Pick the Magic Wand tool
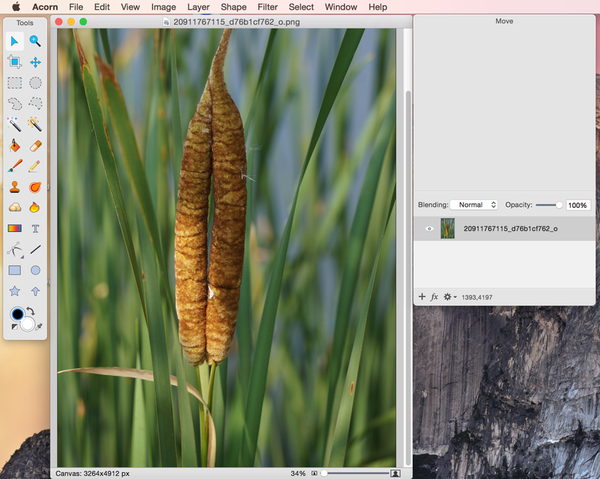This screenshot has width=600, height=479. pyautogui.click(x=15, y=124)
